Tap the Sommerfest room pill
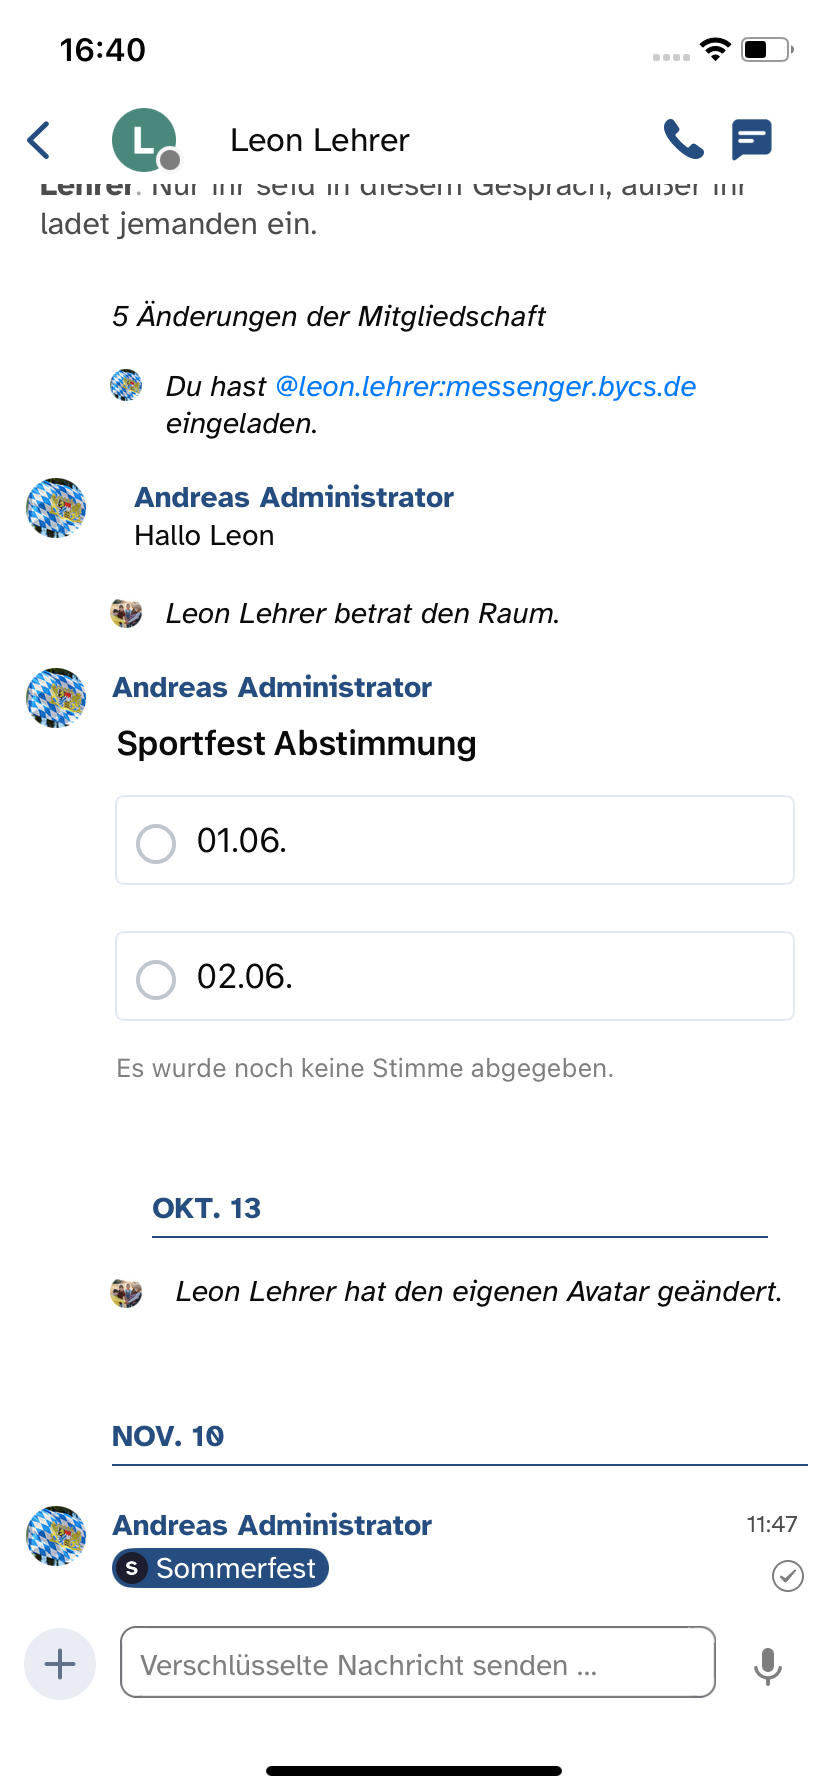 pos(220,1569)
